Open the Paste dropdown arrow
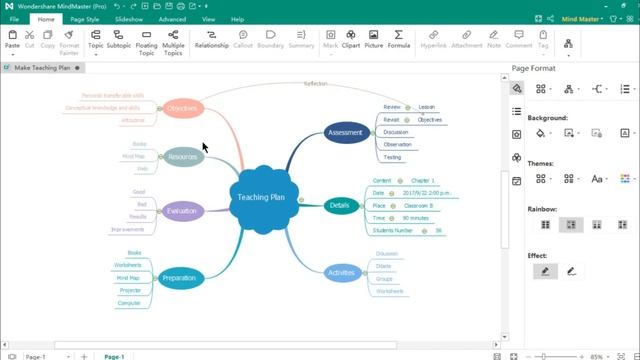This screenshot has width=640, height=360. coord(13,55)
